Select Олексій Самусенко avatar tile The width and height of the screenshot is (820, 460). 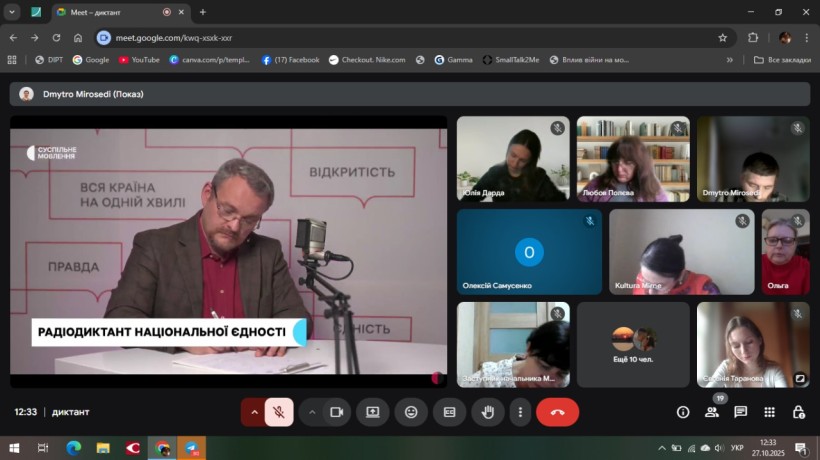[529, 252]
